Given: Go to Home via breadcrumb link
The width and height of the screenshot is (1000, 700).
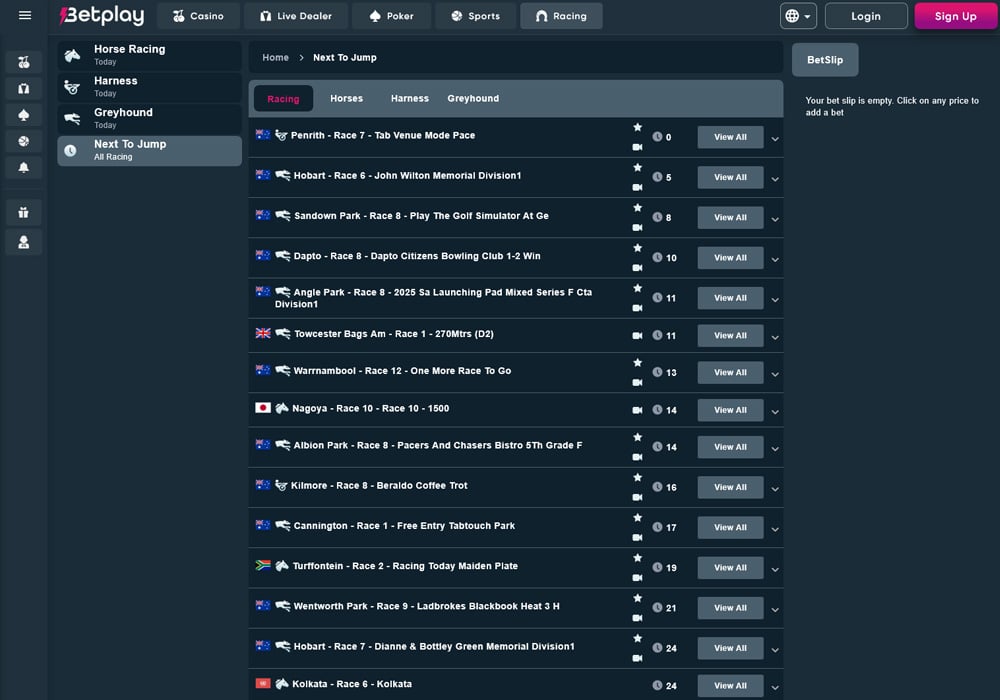Looking at the screenshot, I should click(275, 58).
